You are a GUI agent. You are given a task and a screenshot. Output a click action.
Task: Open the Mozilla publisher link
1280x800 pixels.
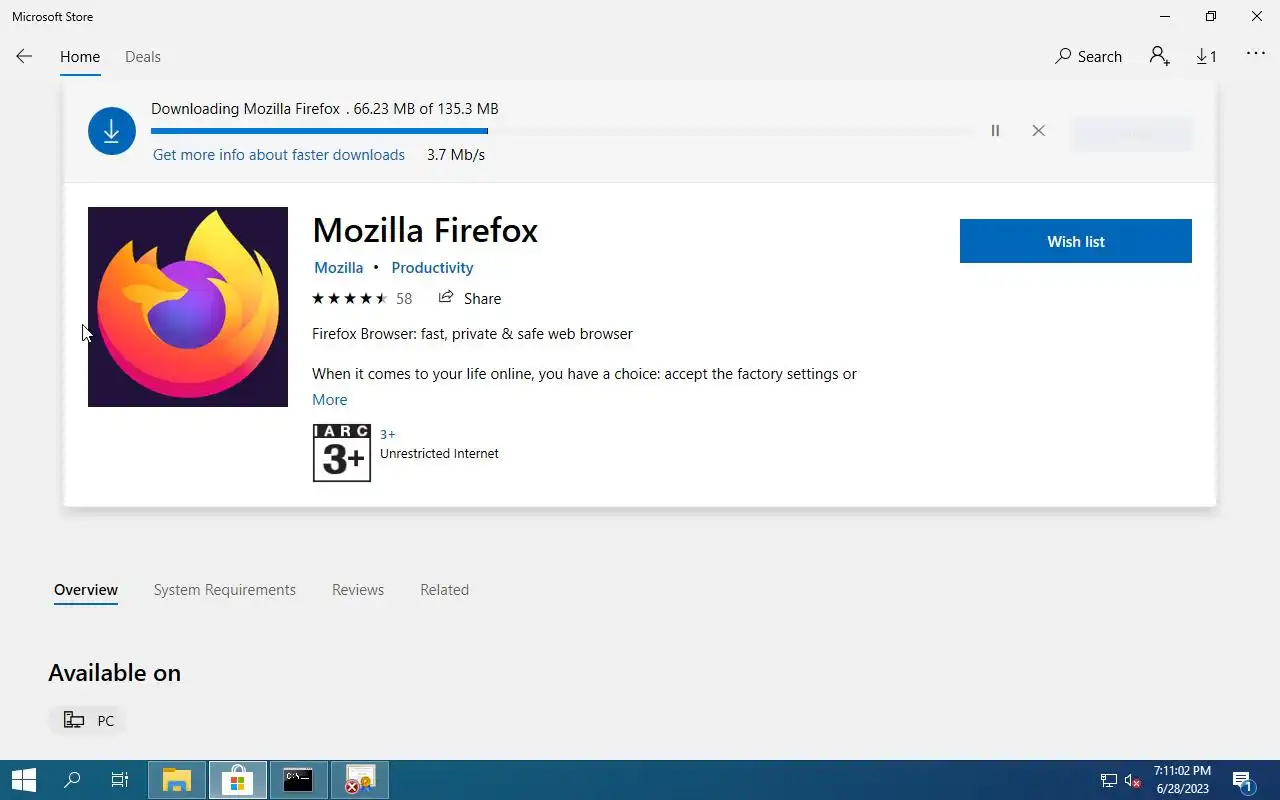(x=338, y=268)
